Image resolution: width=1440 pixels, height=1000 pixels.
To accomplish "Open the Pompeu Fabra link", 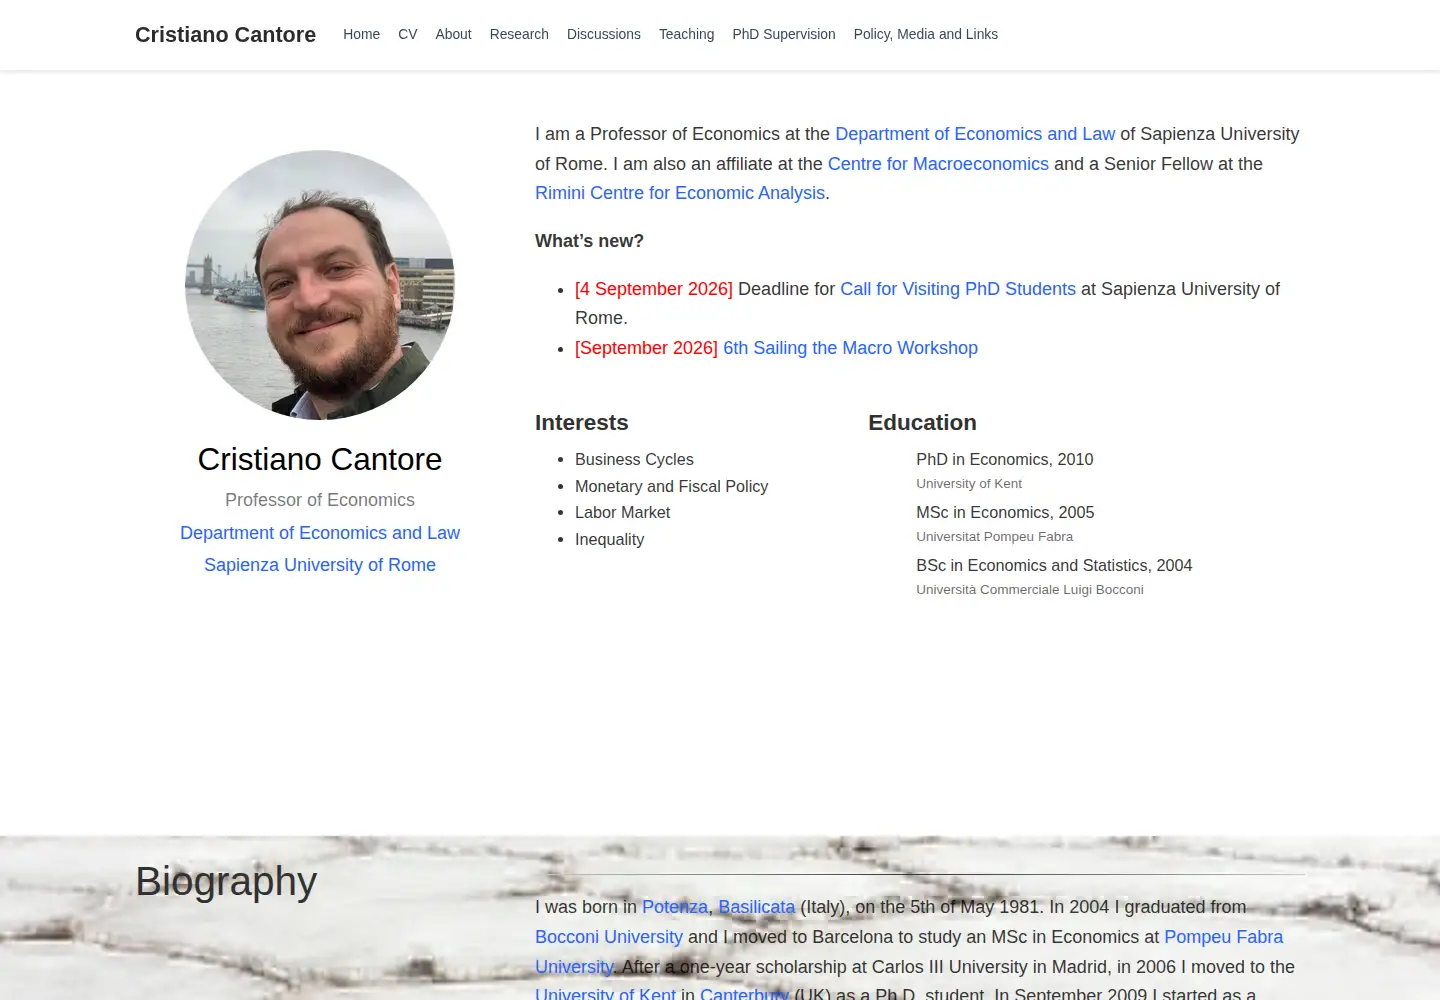I will coord(1223,937).
